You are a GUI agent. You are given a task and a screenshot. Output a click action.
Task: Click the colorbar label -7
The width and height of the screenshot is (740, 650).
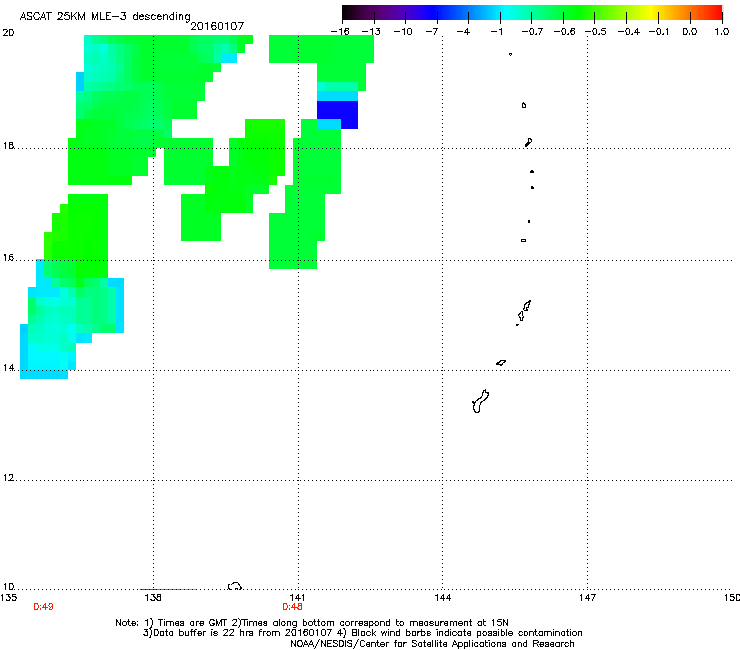(432, 32)
